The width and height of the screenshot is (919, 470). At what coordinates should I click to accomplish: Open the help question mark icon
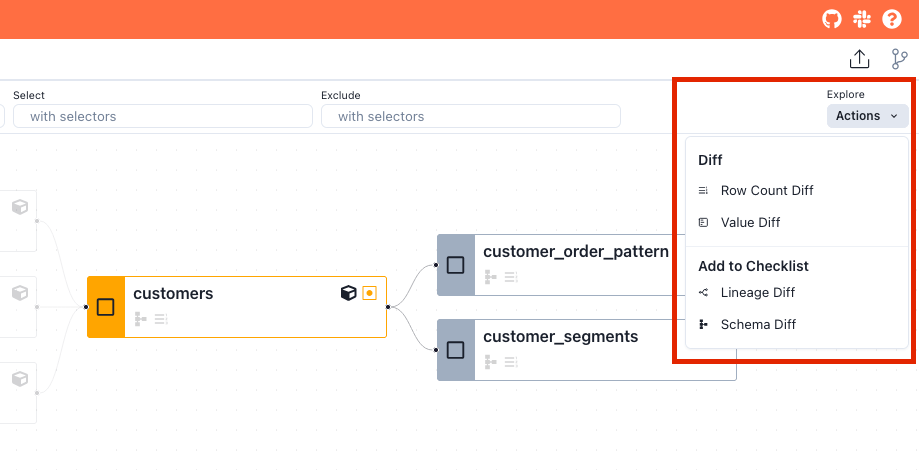coord(891,19)
